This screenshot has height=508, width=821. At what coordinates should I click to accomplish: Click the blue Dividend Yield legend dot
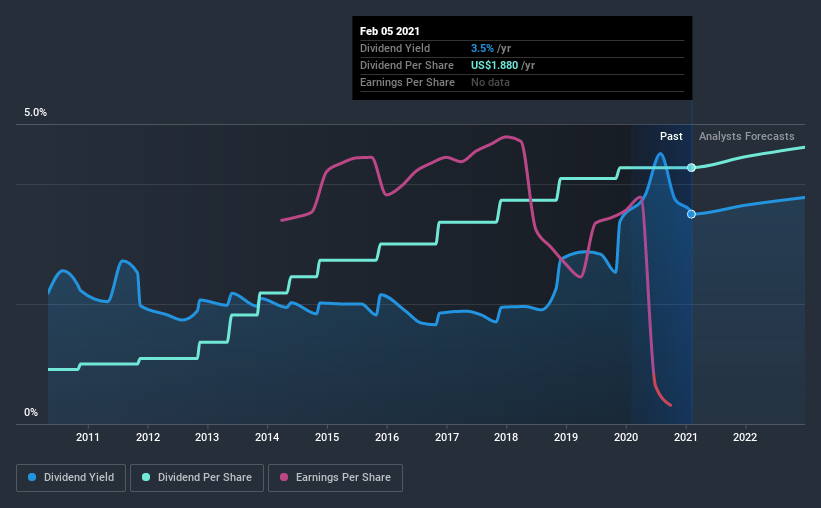[32, 477]
